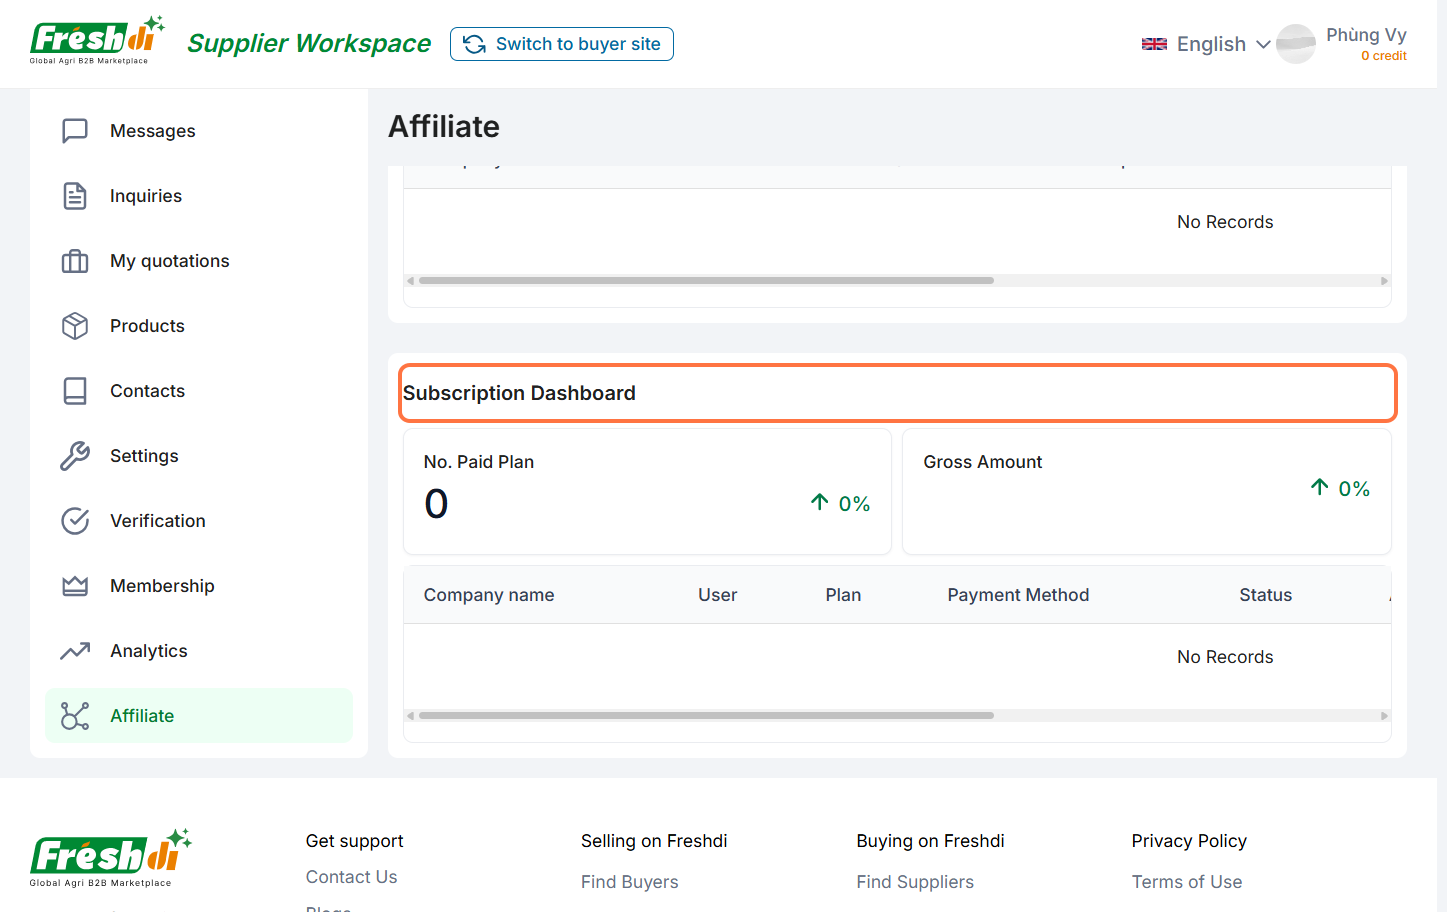The width and height of the screenshot is (1447, 912).
Task: Click the Company name column header
Action: point(488,595)
